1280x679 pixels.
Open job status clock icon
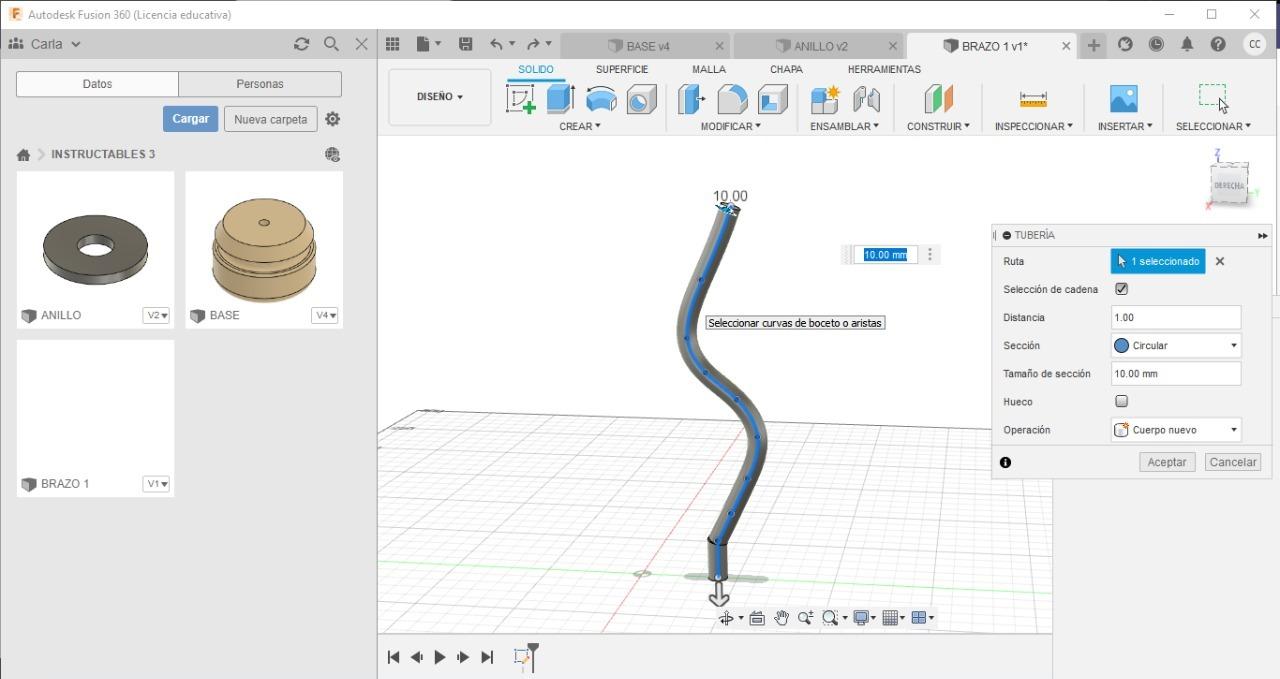[x=1156, y=44]
